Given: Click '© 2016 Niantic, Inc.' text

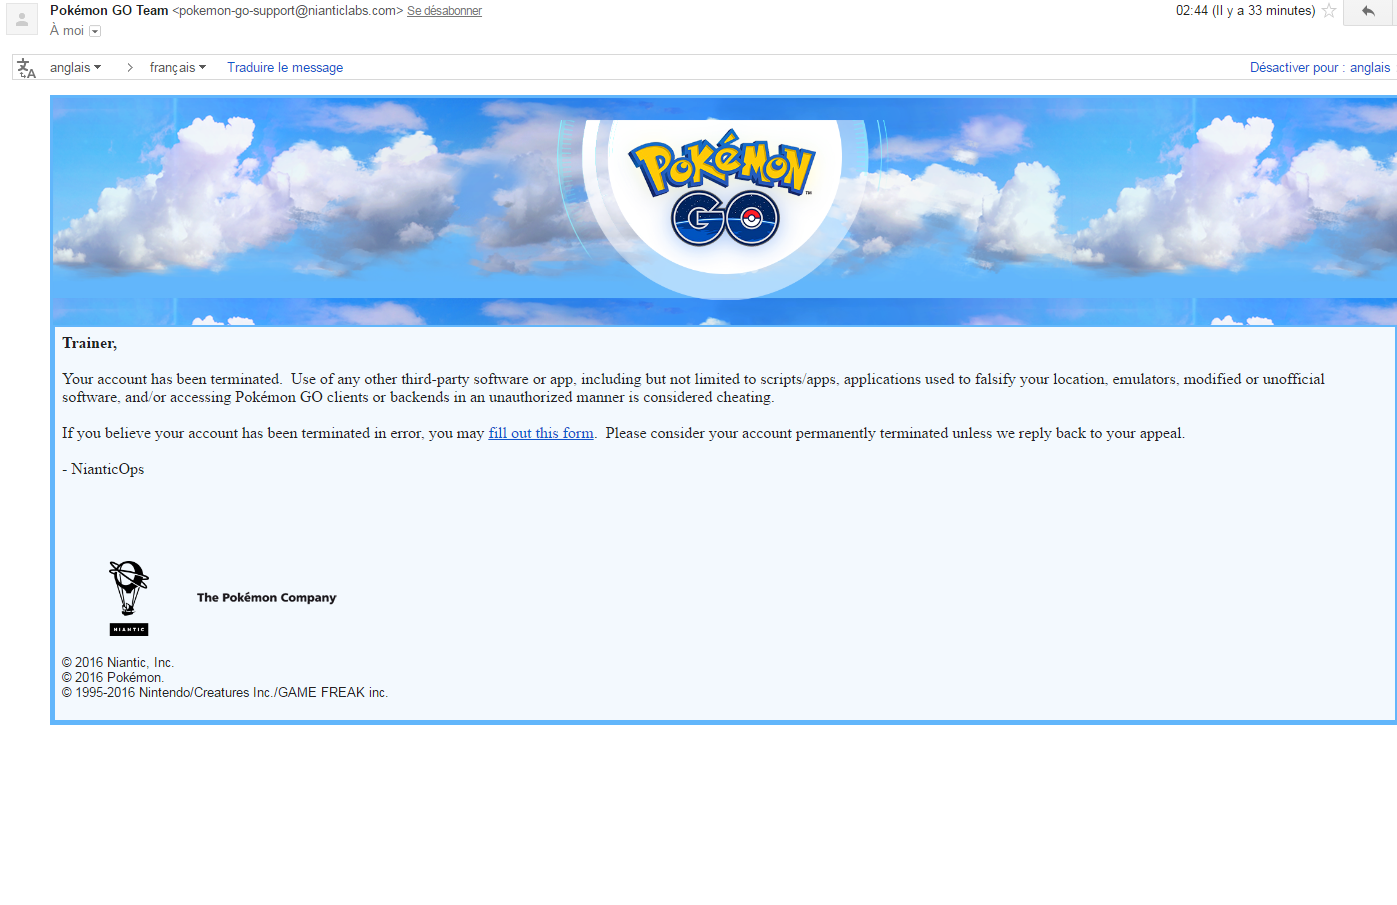Looking at the screenshot, I should (x=118, y=662).
